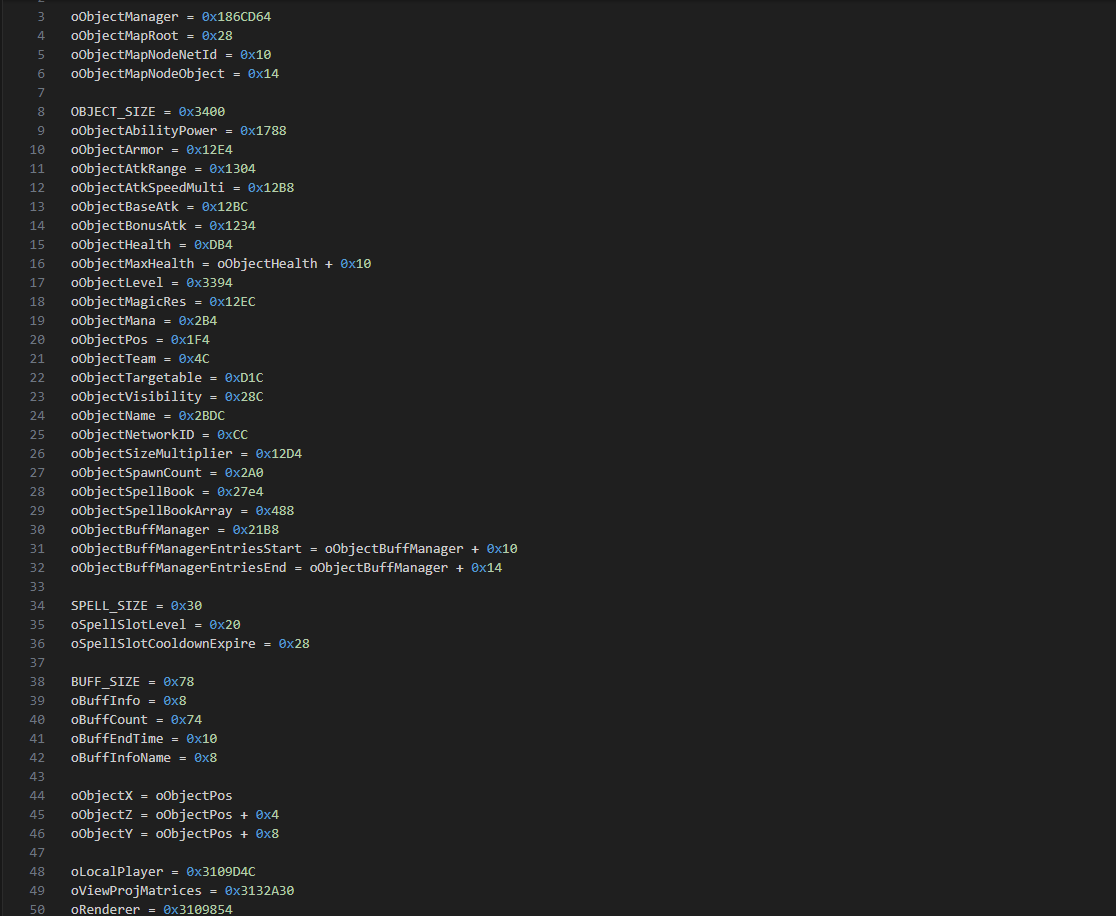Click oObjectBuffManagerEntriesEnd variable

coord(179,567)
